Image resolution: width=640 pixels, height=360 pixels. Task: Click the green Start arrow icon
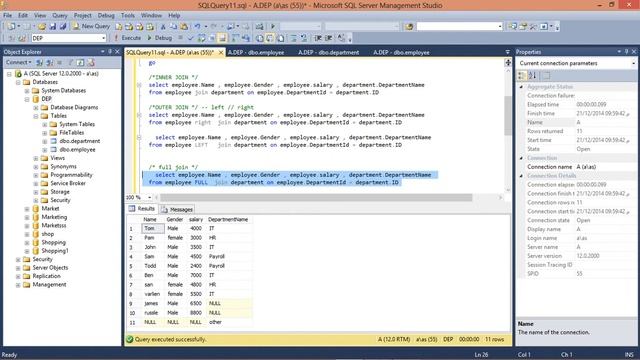pyautogui.click(x=273, y=27)
